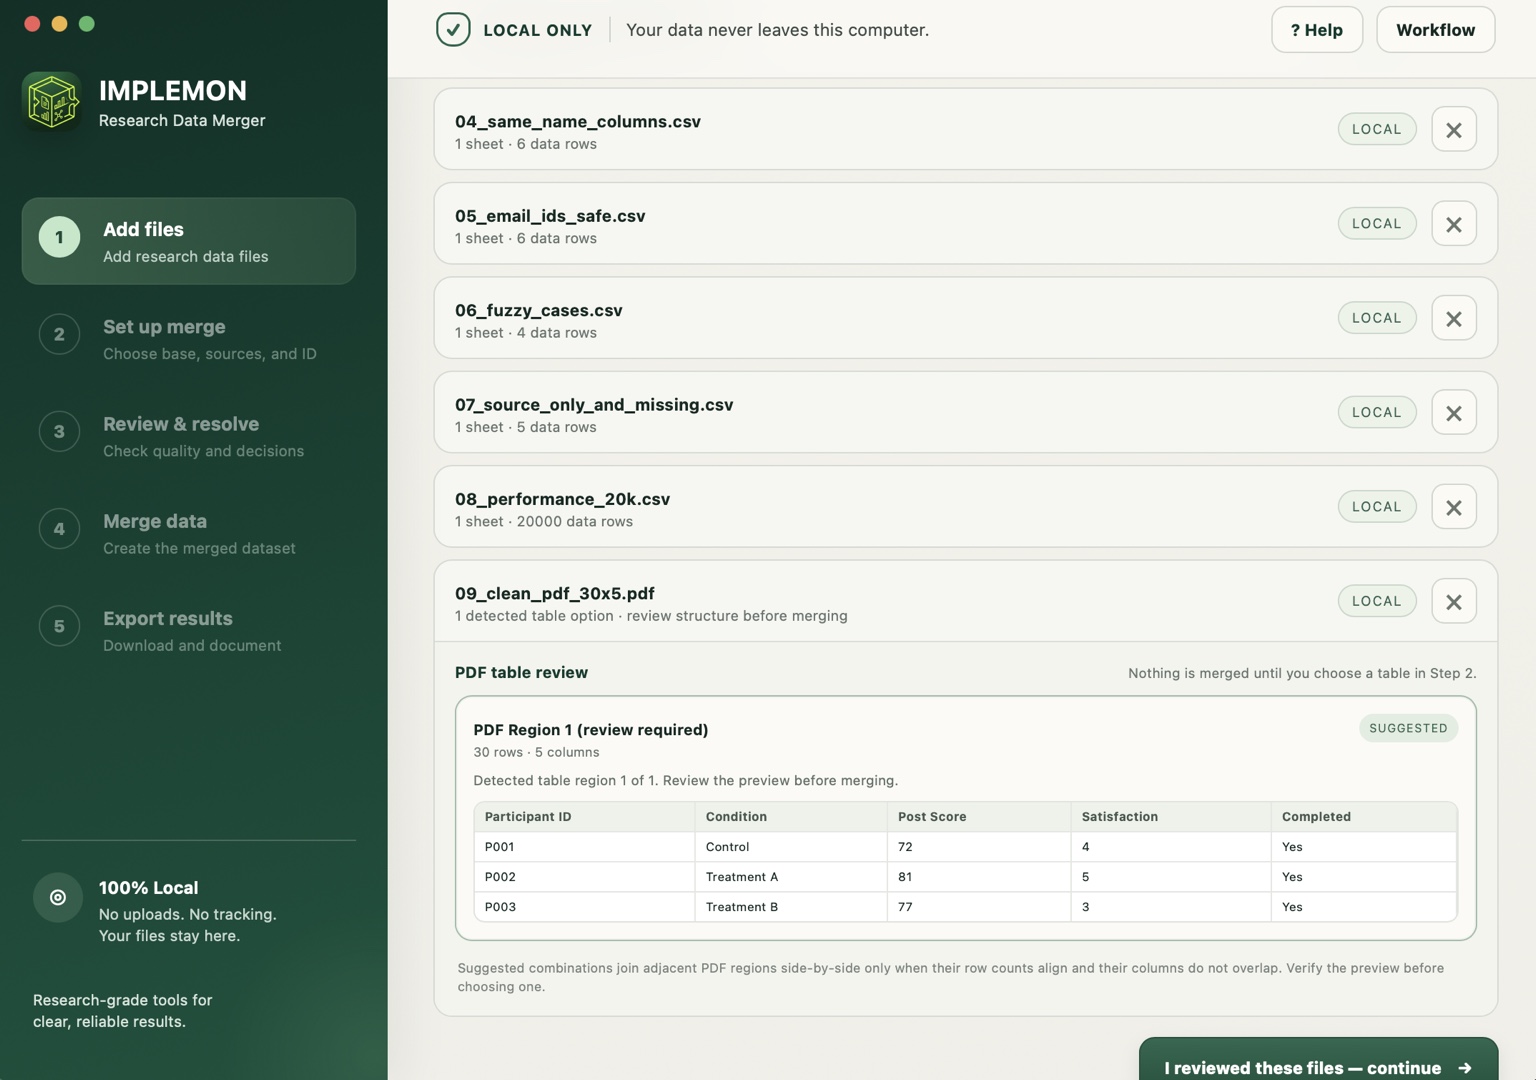Select file name 07_source_only_and_missing.csv

594,404
